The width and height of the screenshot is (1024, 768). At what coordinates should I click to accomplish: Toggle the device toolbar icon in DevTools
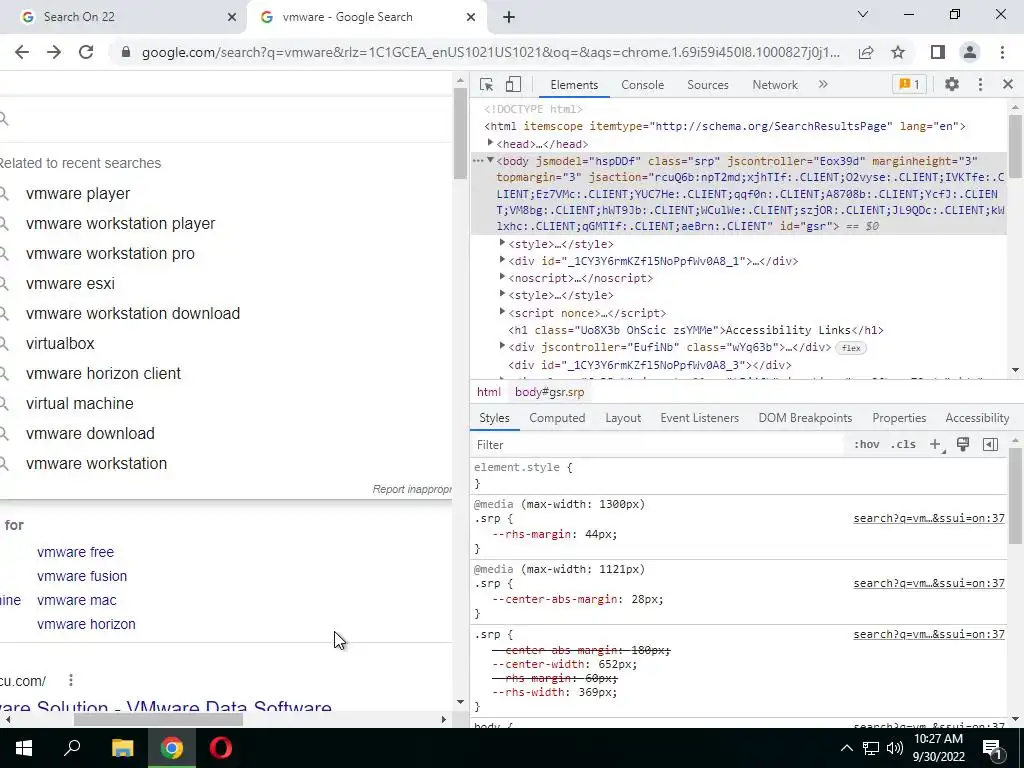click(x=513, y=85)
